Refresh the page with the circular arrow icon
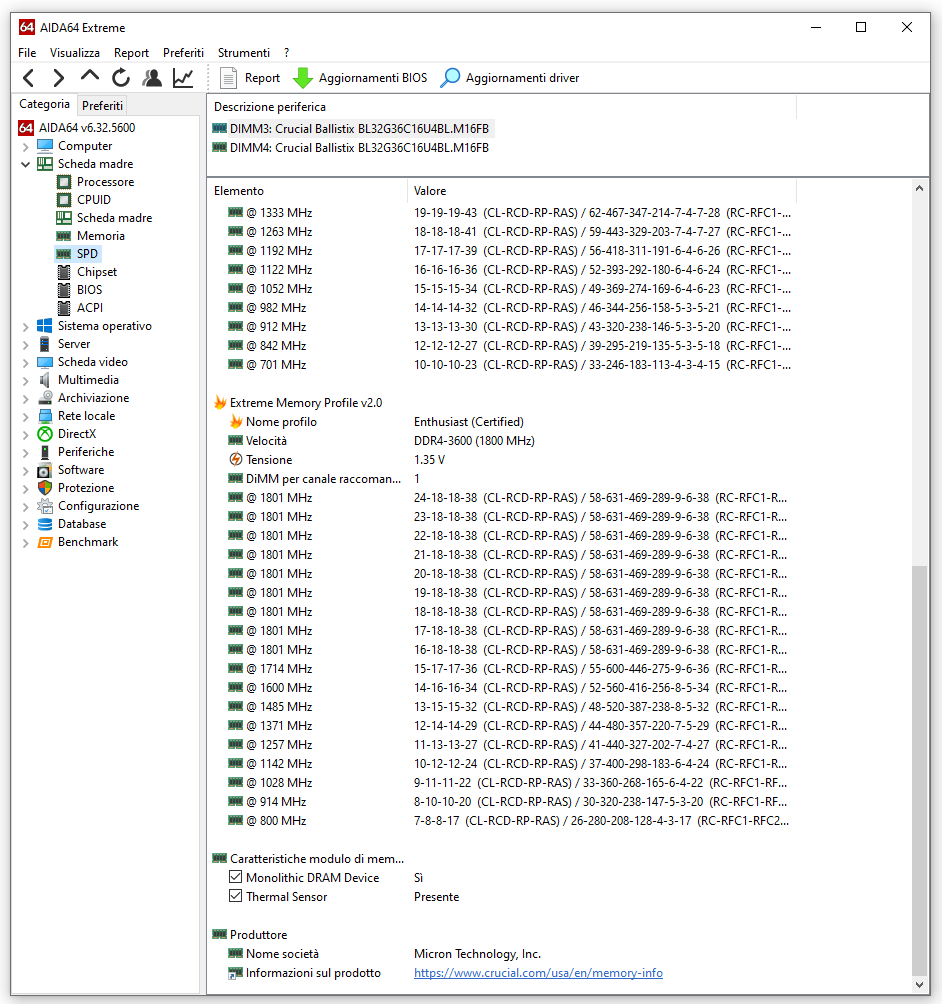The height and width of the screenshot is (1004, 942). (120, 78)
